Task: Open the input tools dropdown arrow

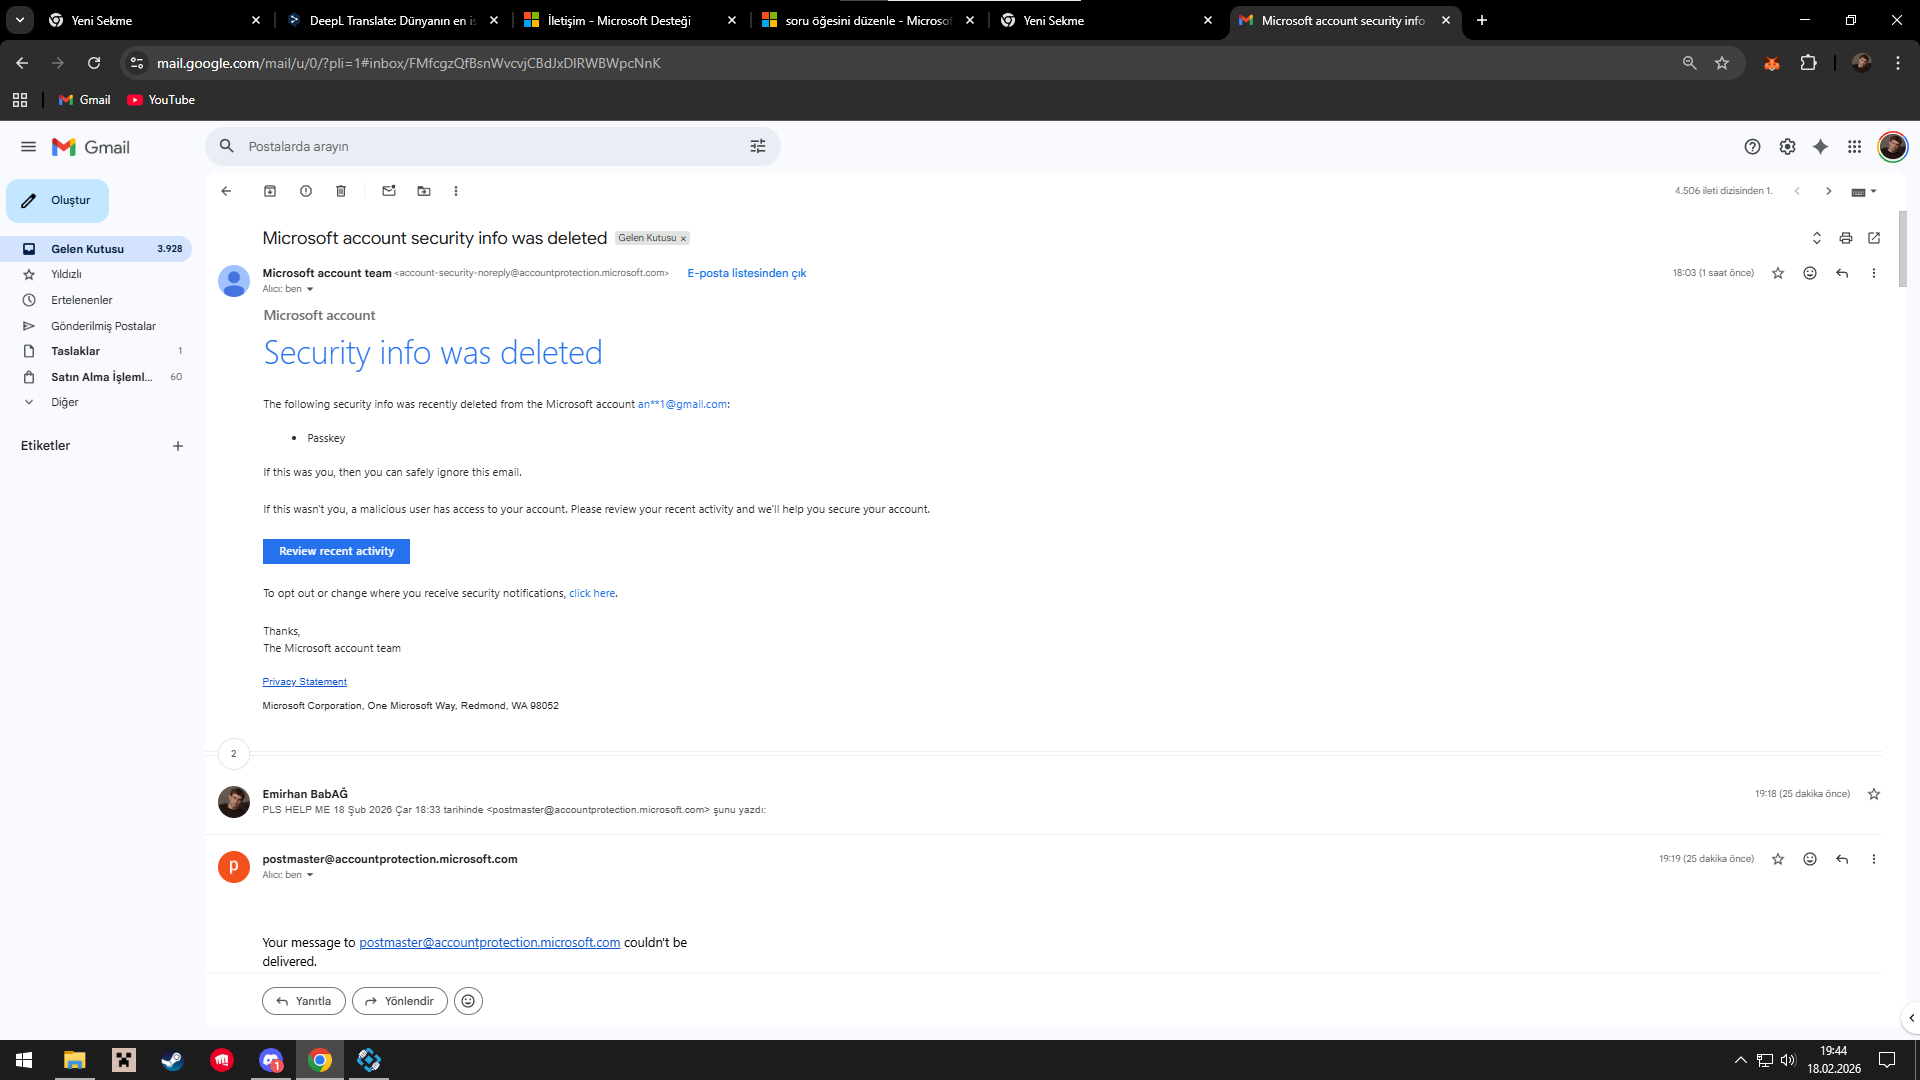Action: pyautogui.click(x=1874, y=191)
